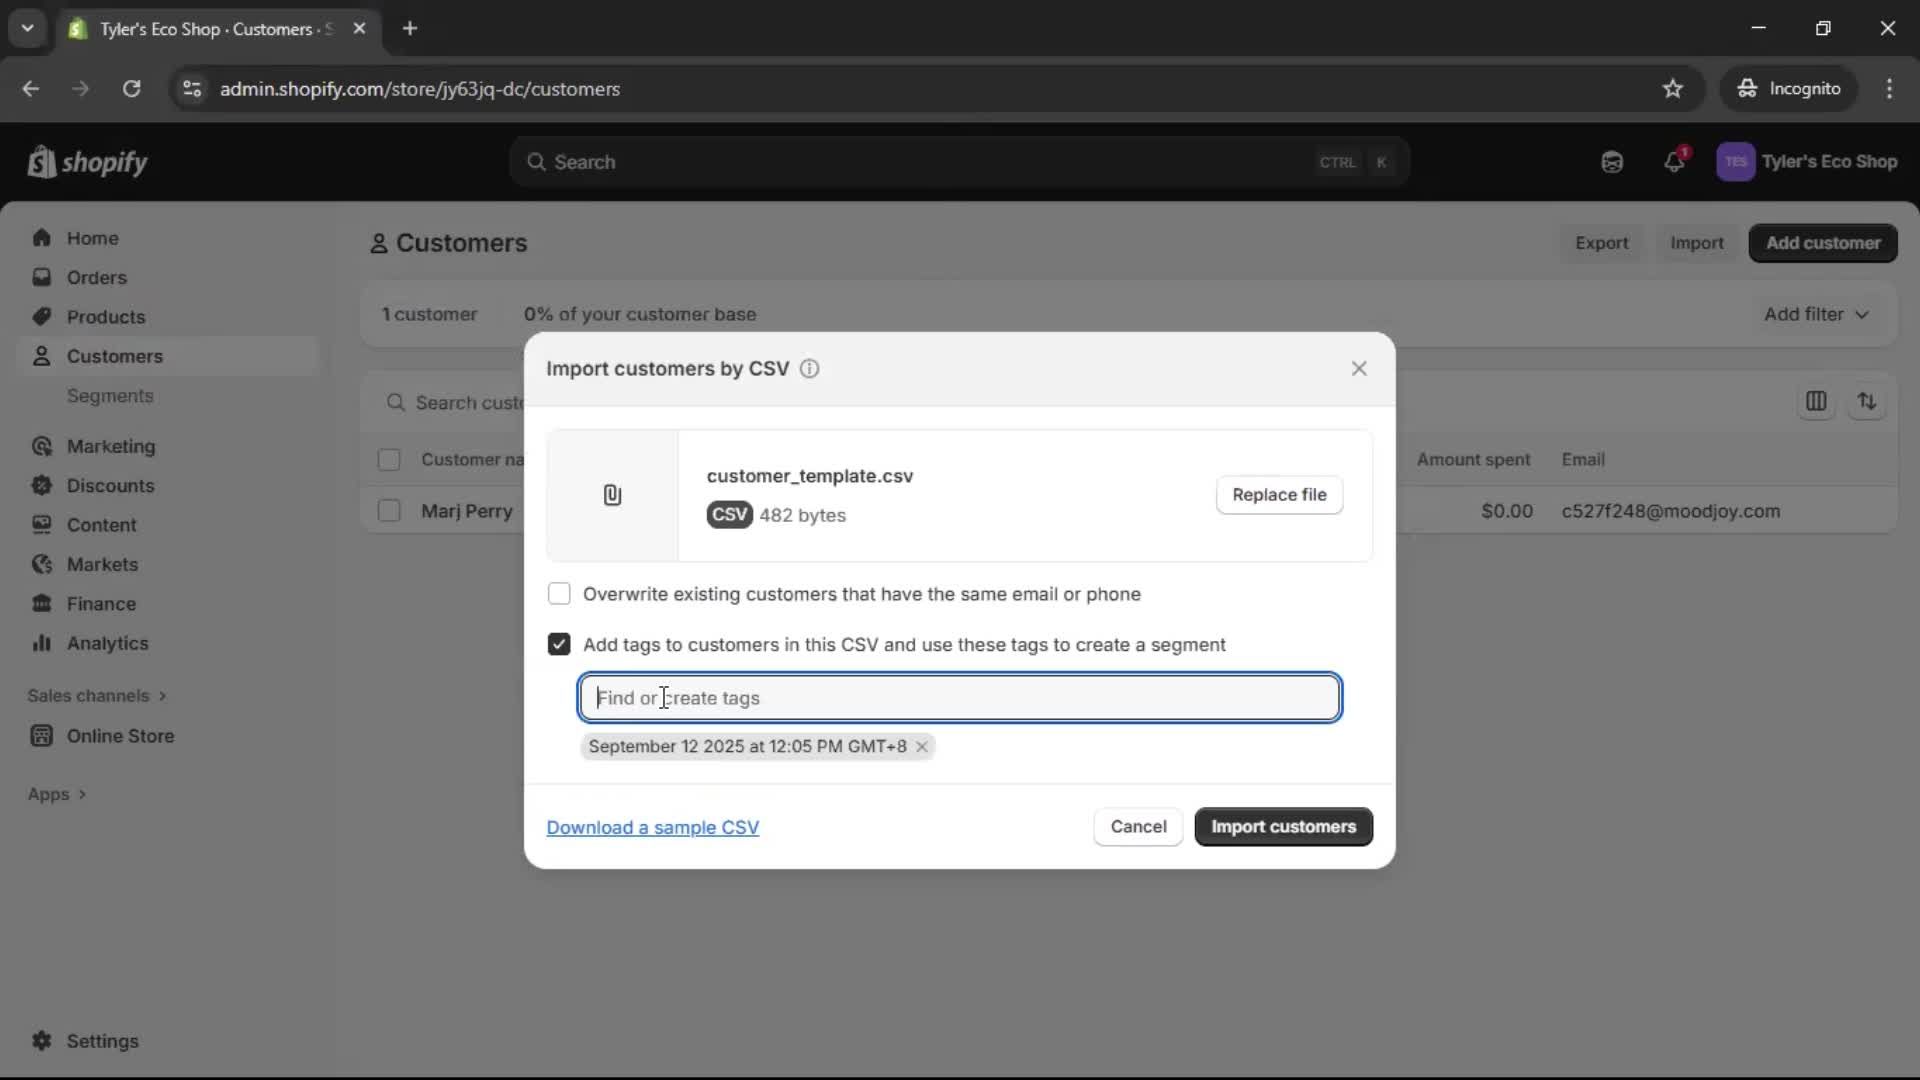Click the sort icon above the customer list
The image size is (1920, 1080).
(x=1868, y=402)
